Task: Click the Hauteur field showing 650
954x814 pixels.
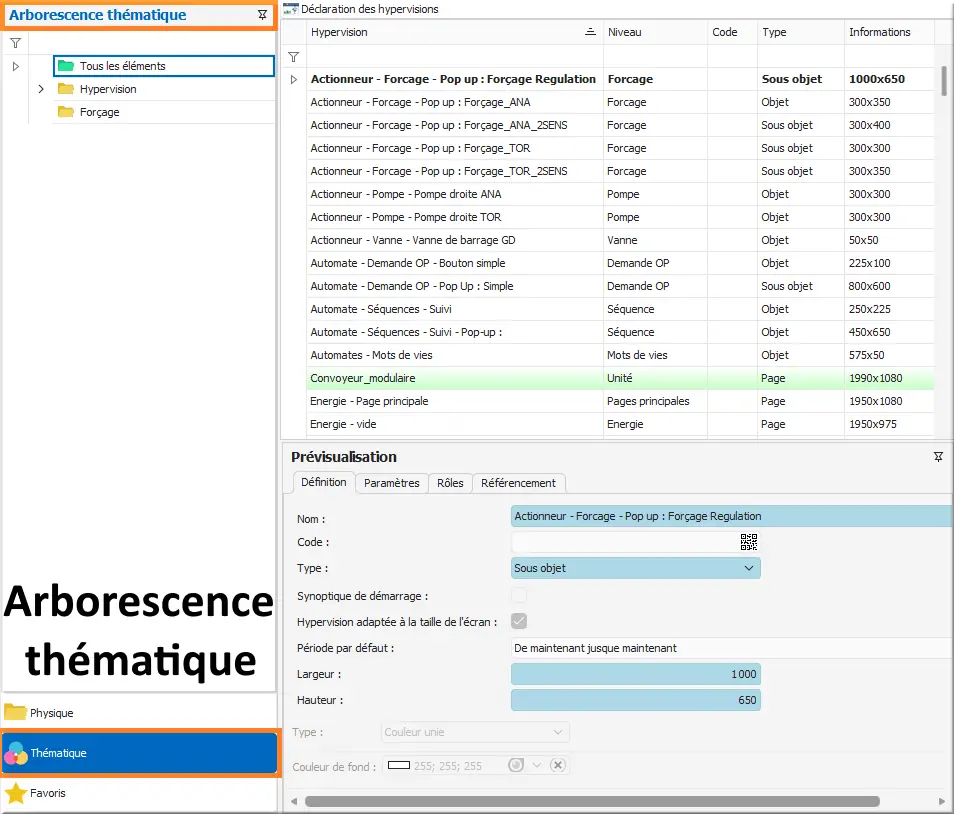Action: point(636,700)
